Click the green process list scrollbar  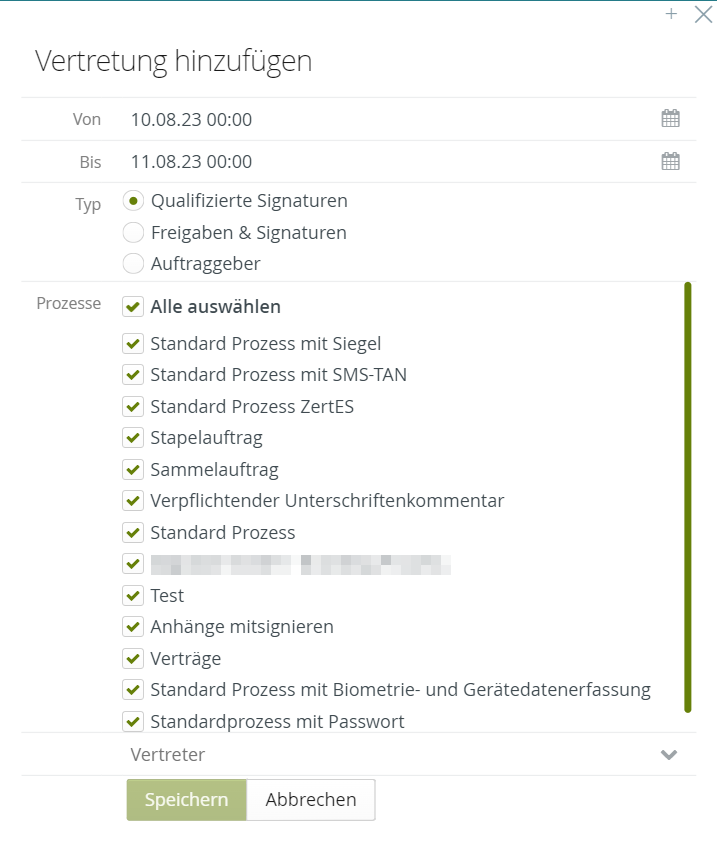pos(688,497)
